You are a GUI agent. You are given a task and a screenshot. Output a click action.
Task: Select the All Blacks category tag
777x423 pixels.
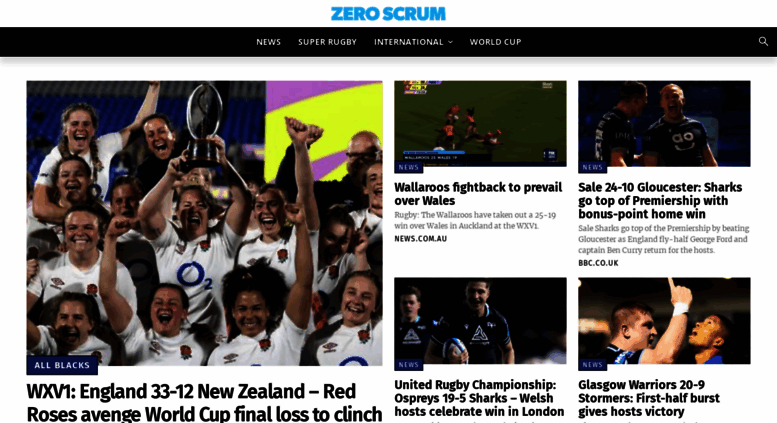[62, 365]
